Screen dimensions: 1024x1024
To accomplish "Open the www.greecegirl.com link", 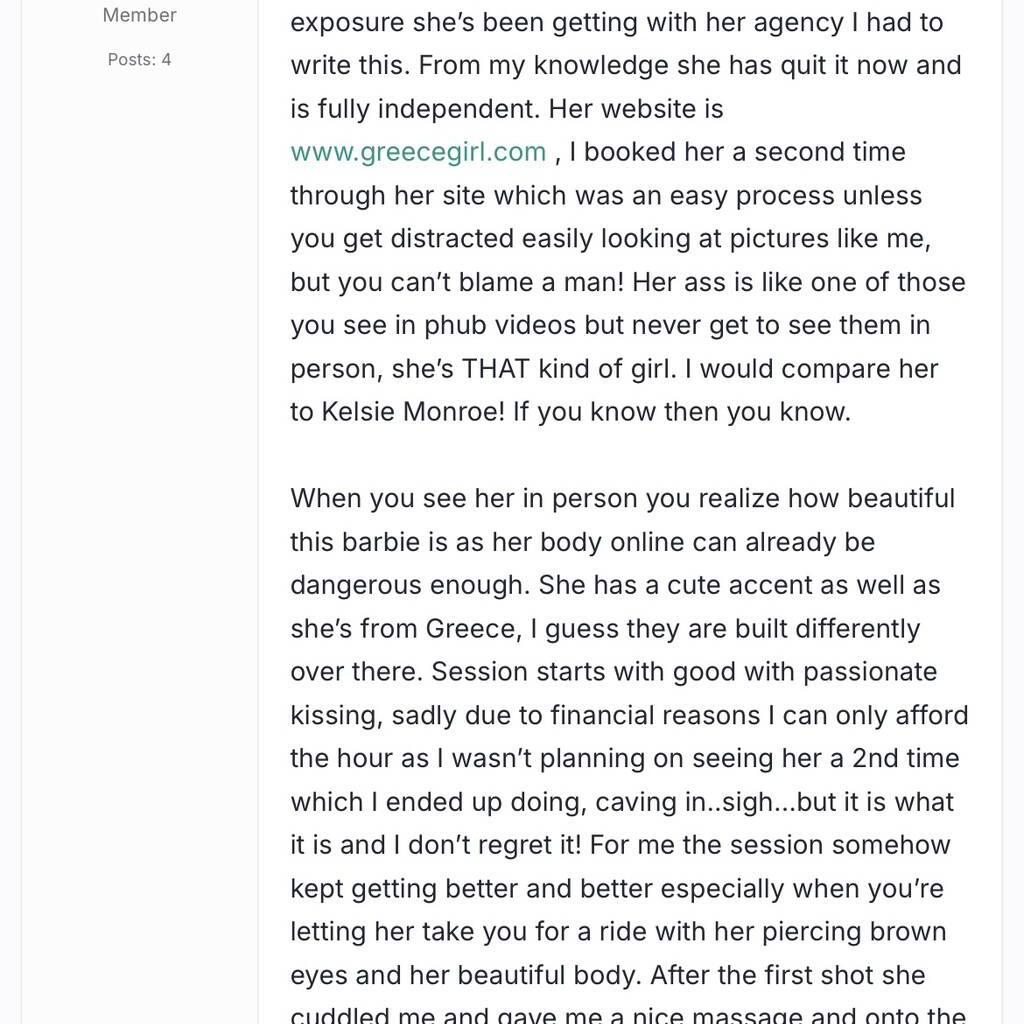I will [x=418, y=152].
